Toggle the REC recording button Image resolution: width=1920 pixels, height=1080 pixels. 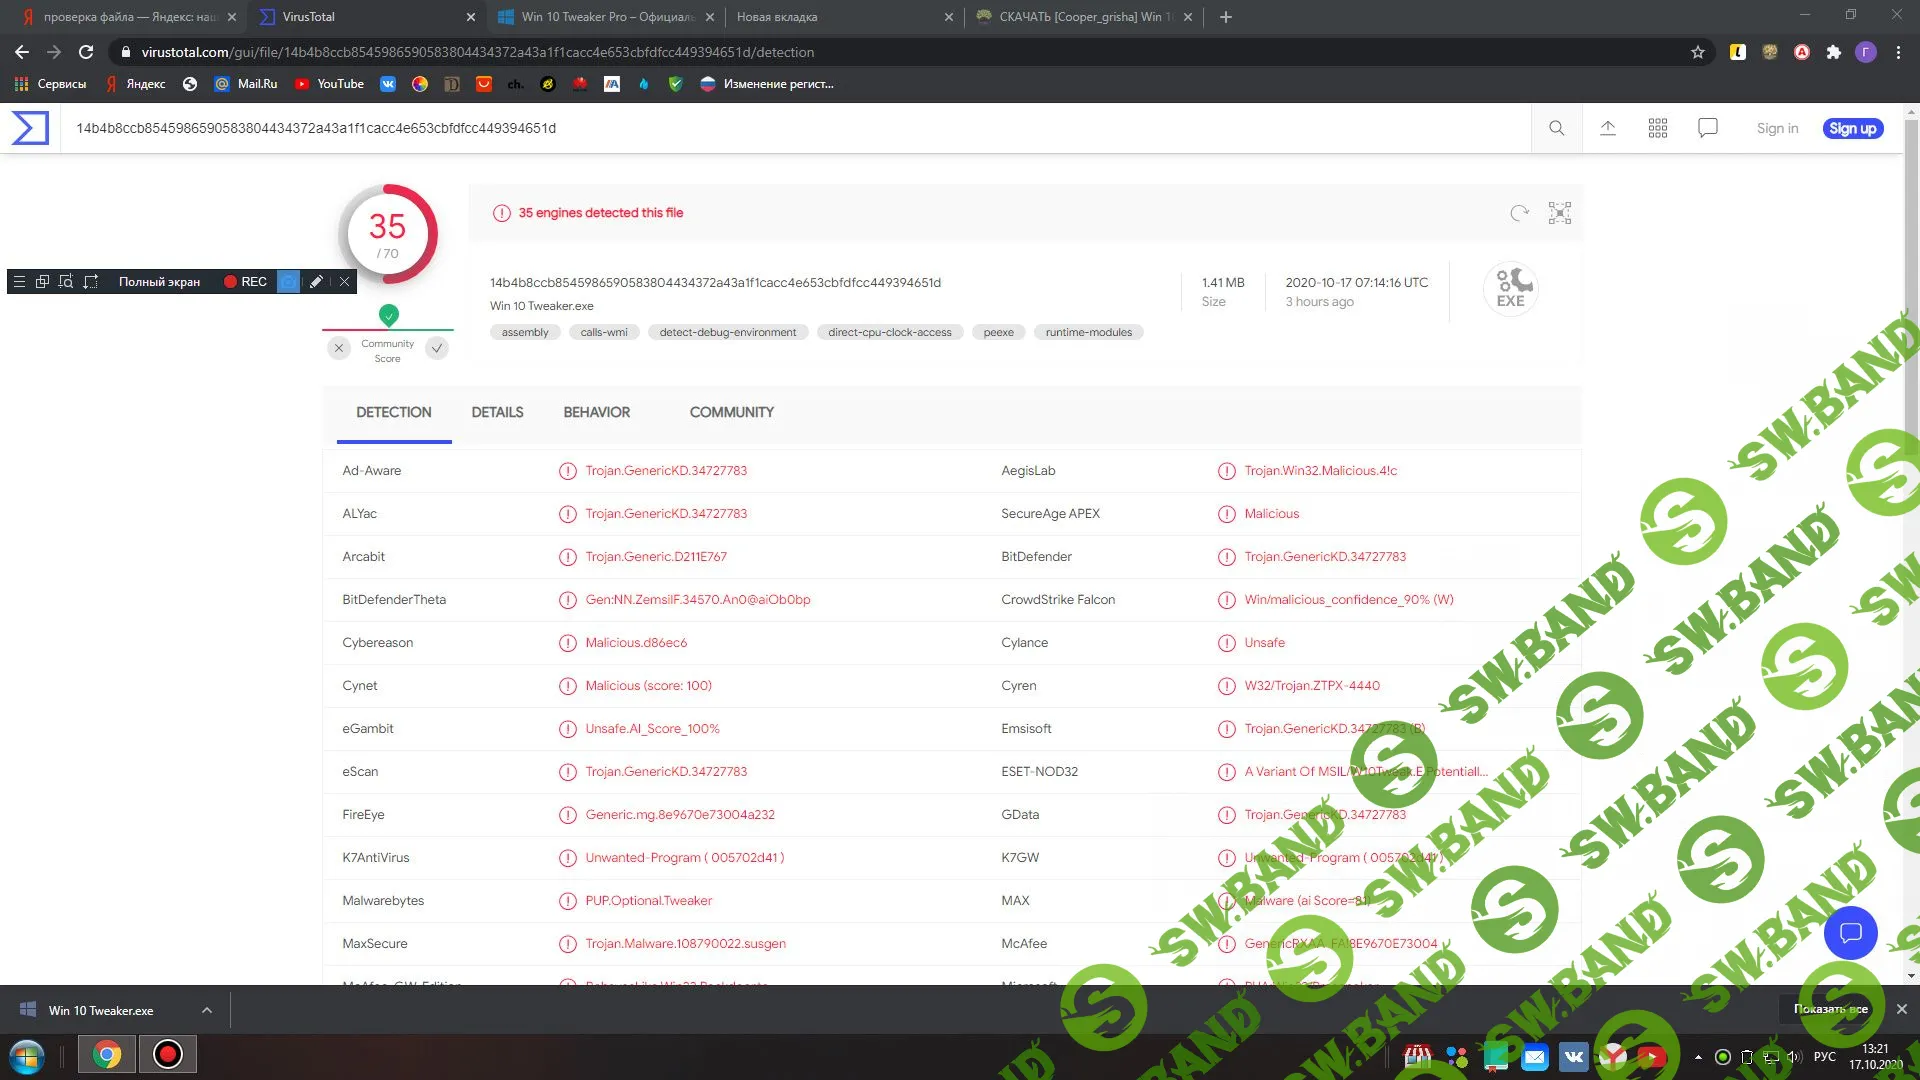click(x=245, y=282)
